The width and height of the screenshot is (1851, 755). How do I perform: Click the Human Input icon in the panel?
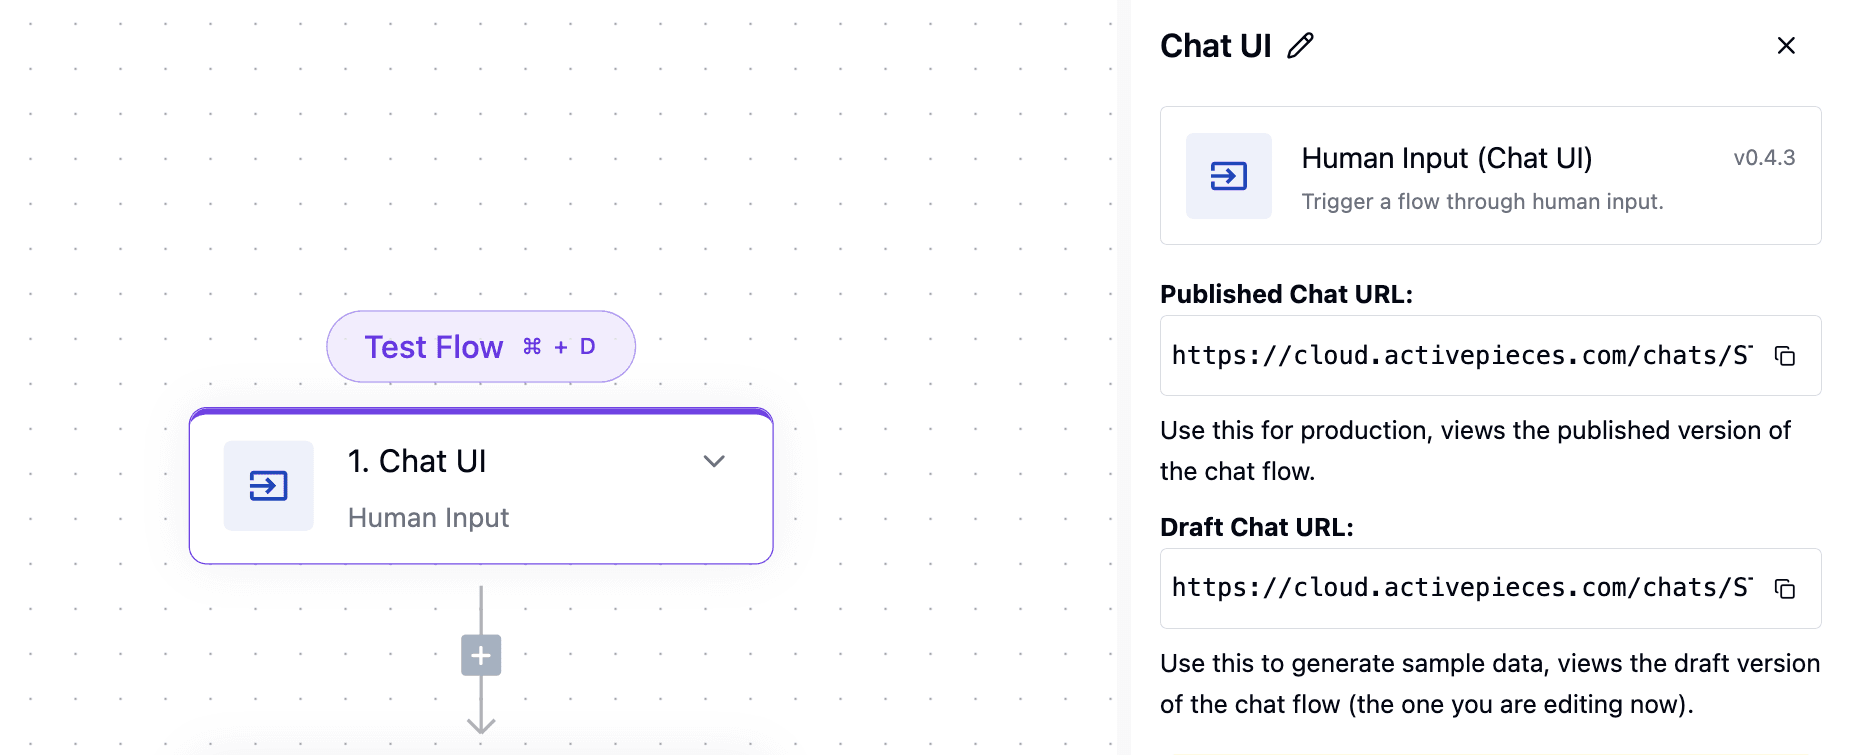(x=1228, y=176)
